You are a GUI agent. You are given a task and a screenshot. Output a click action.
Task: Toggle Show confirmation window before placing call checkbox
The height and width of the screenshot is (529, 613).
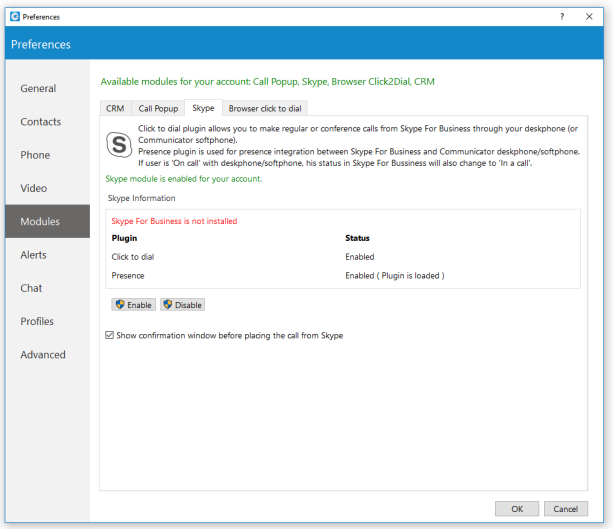coord(109,335)
